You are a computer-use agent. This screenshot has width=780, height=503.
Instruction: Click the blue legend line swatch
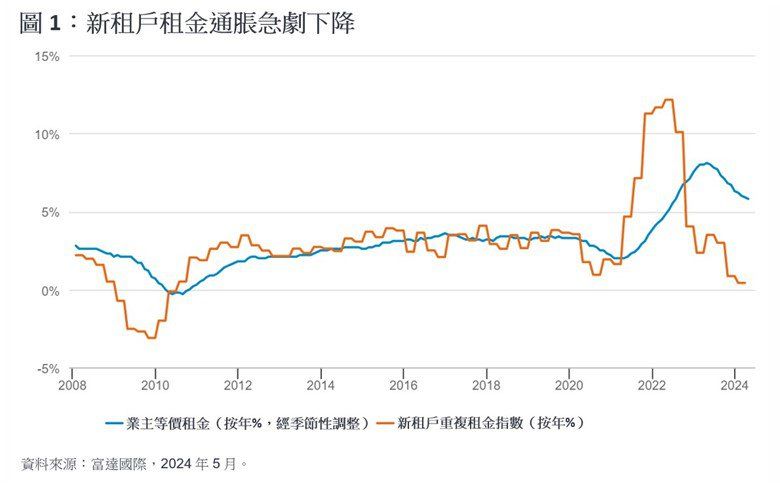(x=119, y=423)
